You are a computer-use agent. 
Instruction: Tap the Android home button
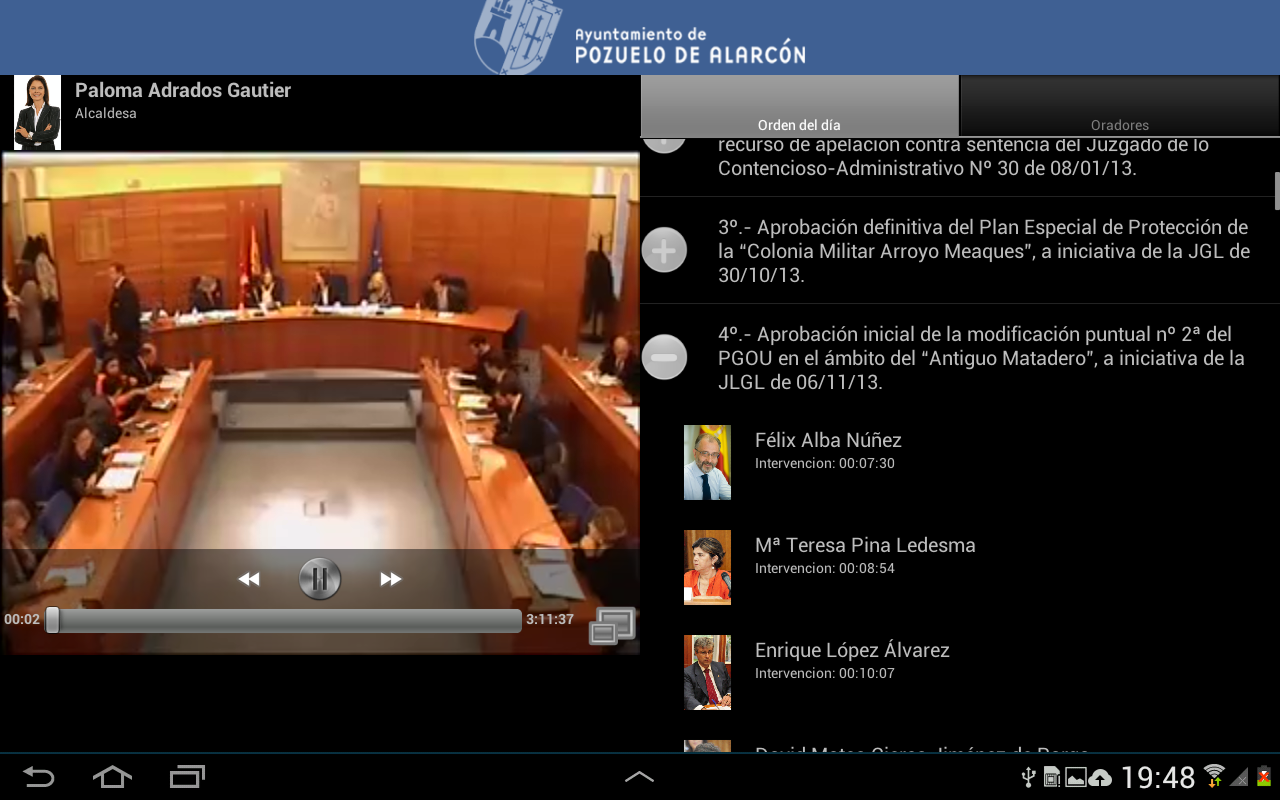click(x=112, y=776)
